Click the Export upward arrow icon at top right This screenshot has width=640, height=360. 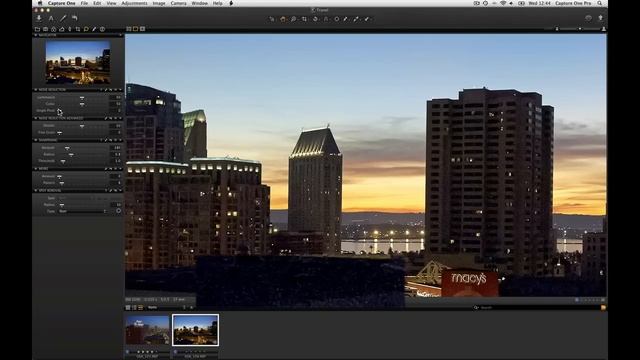(x=600, y=18)
